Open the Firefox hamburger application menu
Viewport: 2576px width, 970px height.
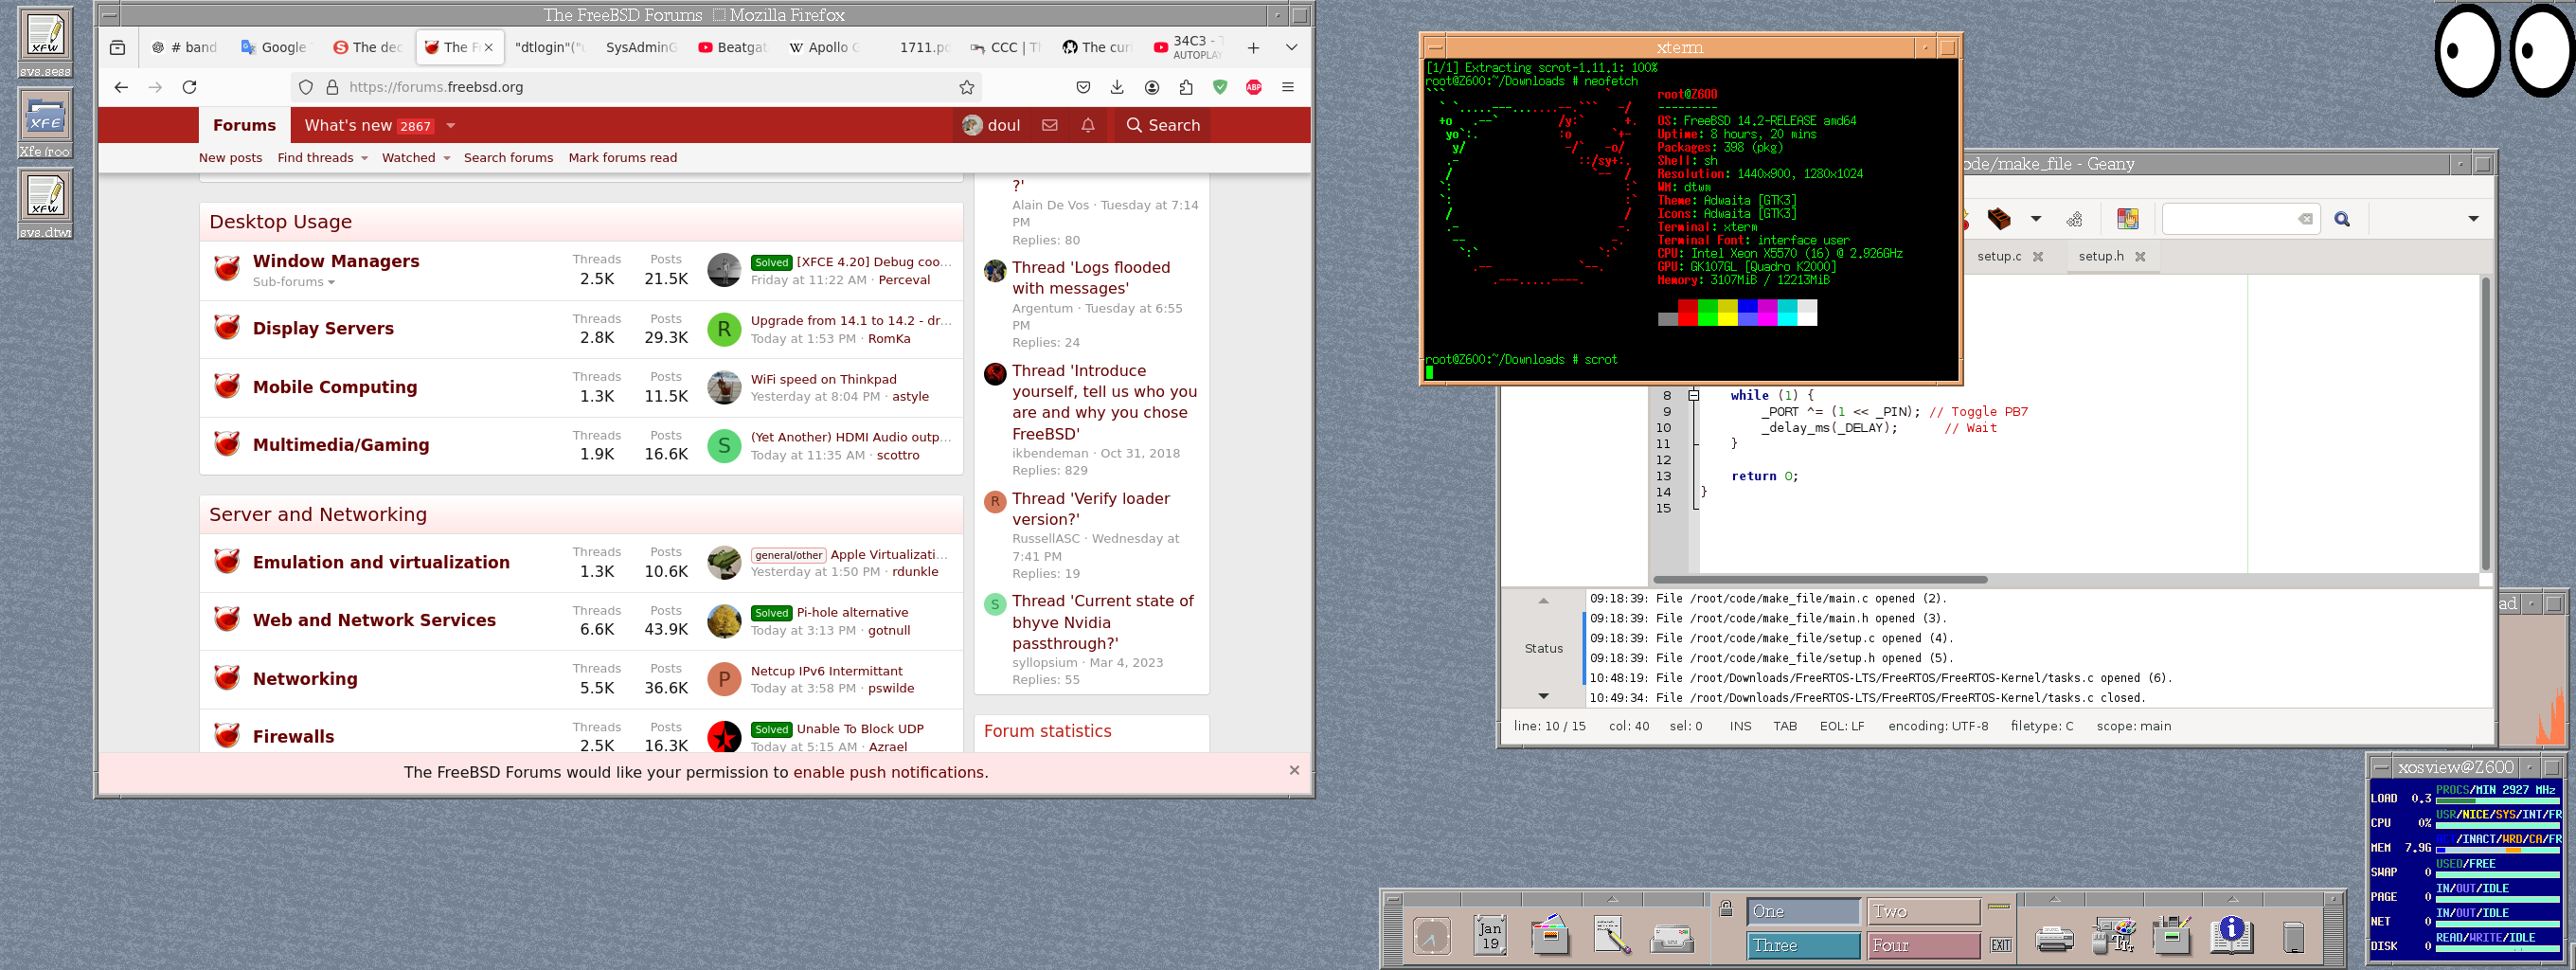(1288, 87)
